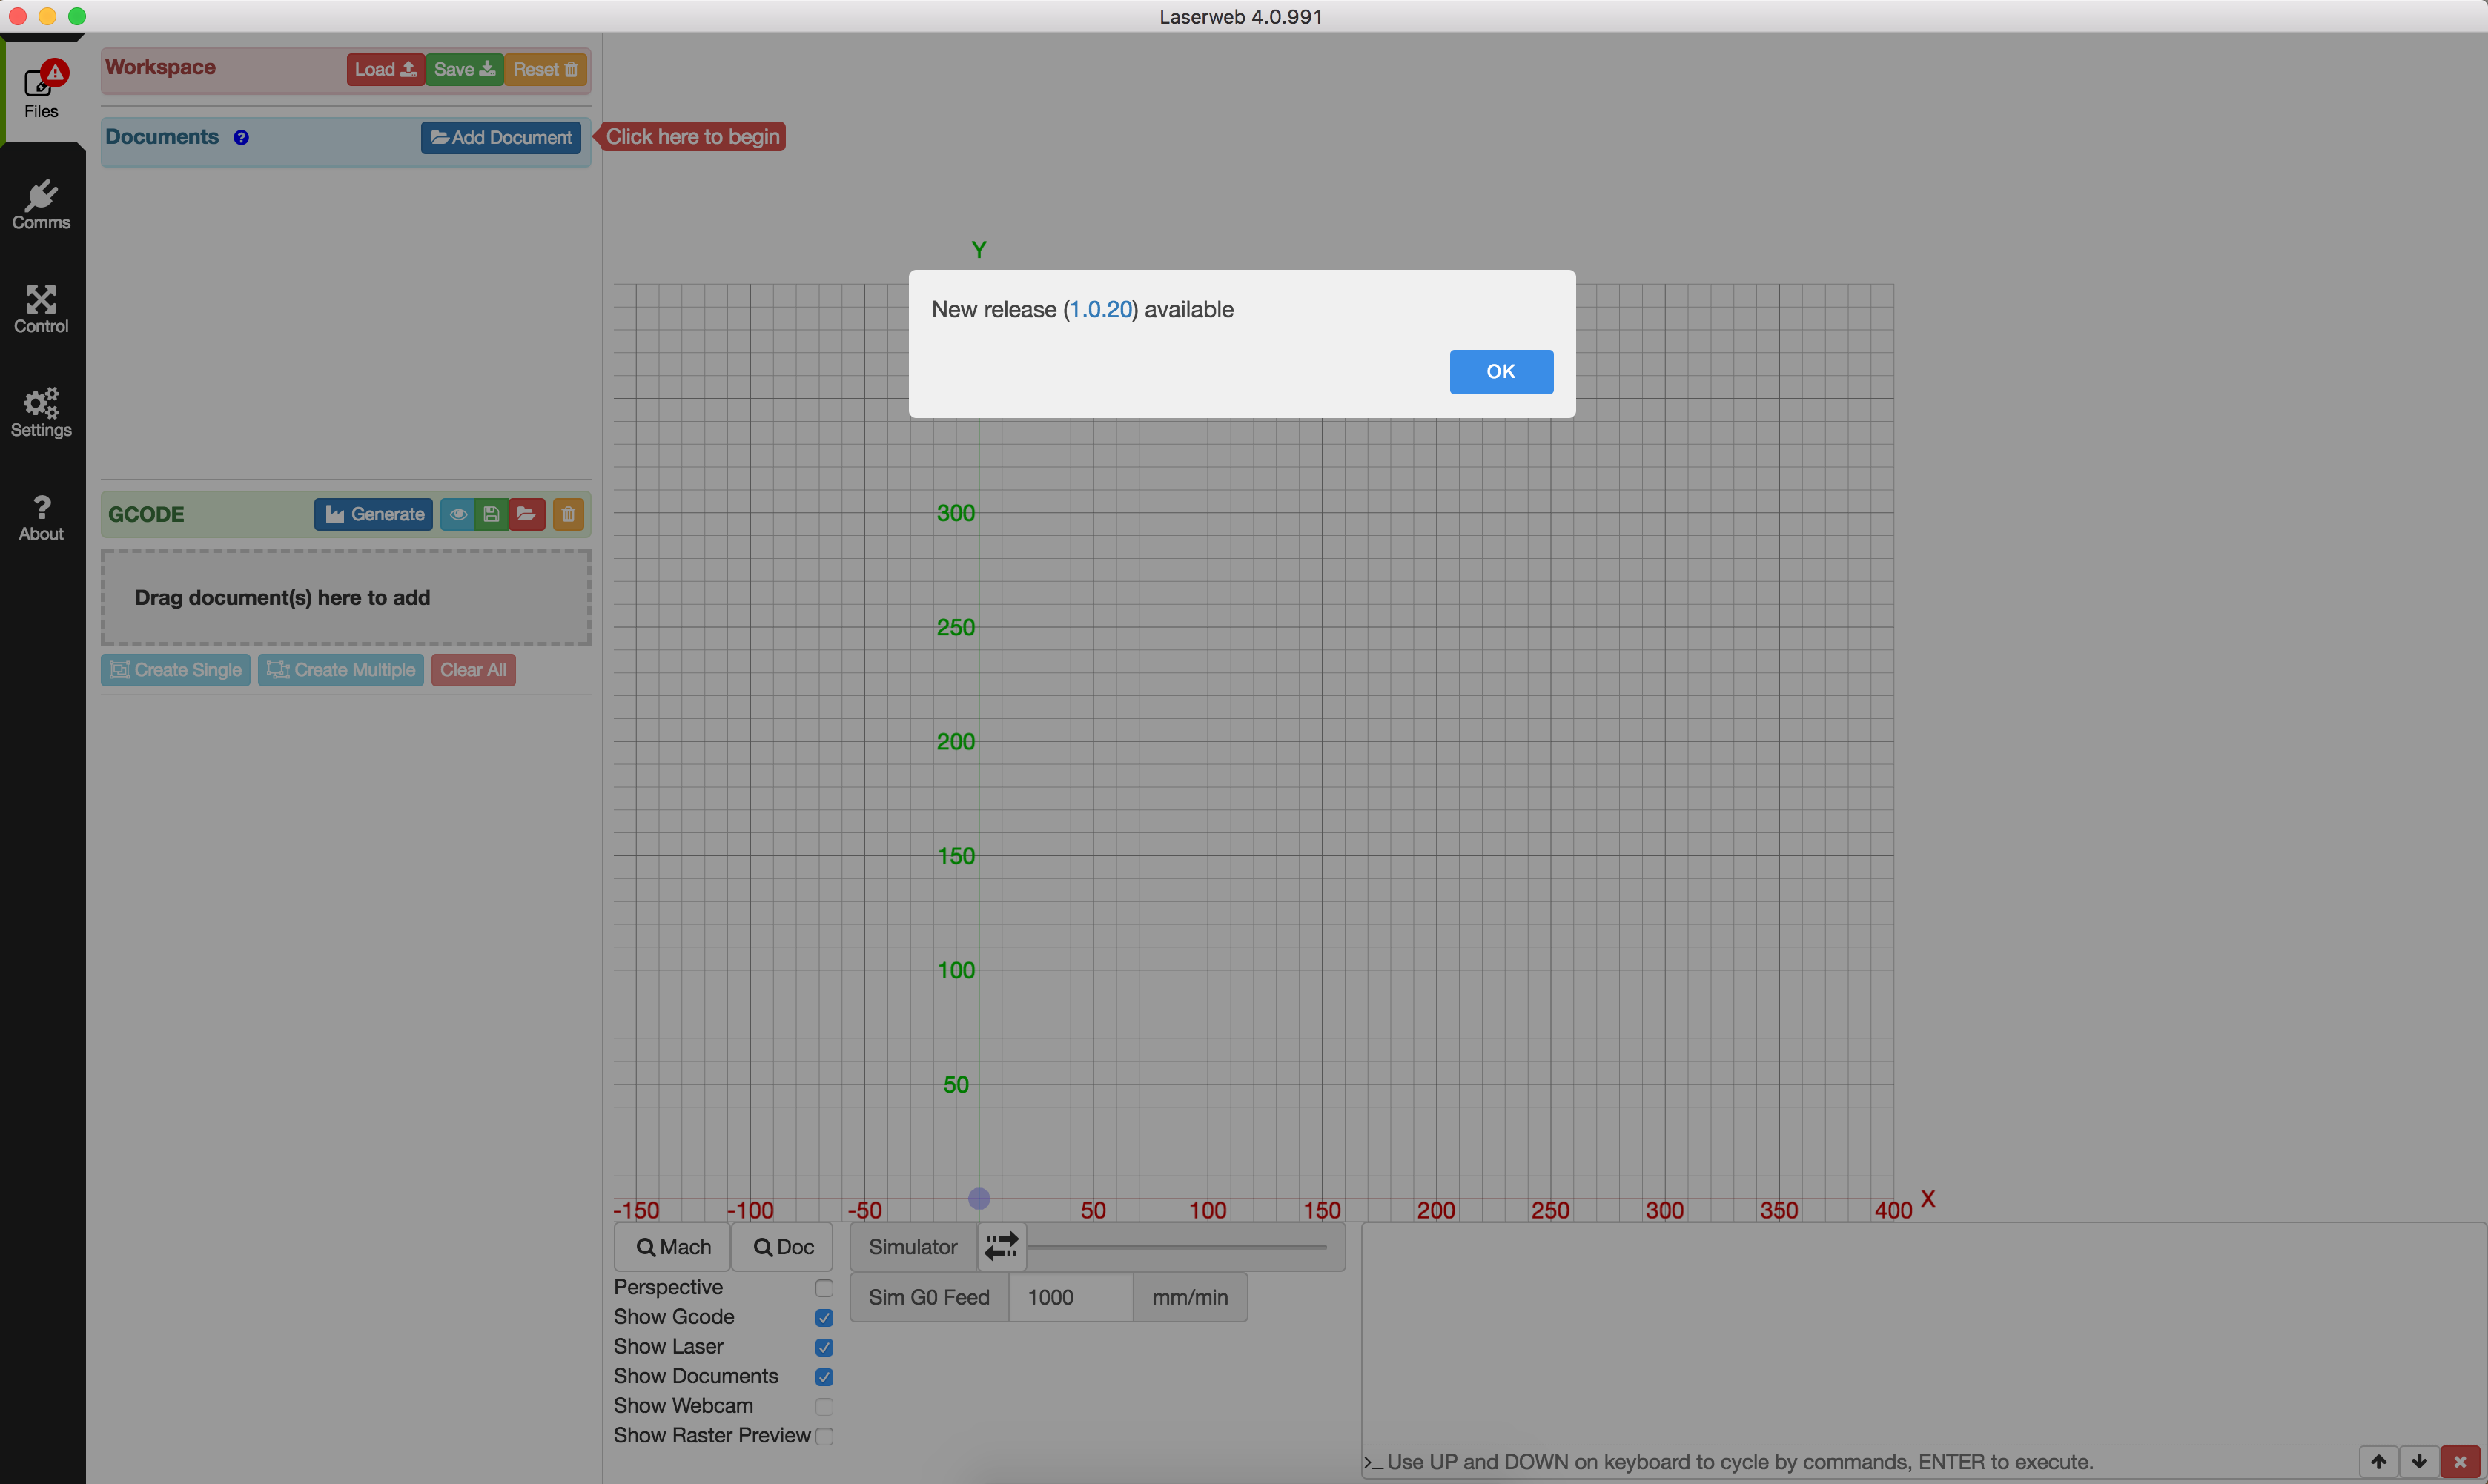Click Clear All operations button
The image size is (2488, 1484).
coord(473,670)
